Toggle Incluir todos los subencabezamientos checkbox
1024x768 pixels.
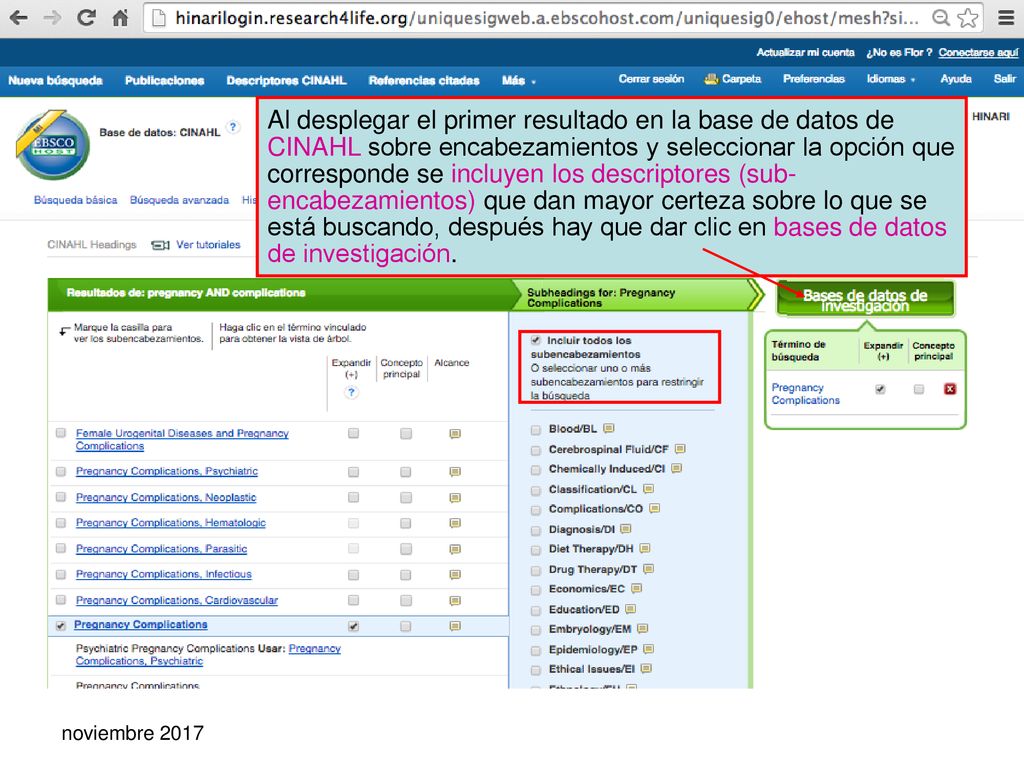pyautogui.click(x=536, y=340)
